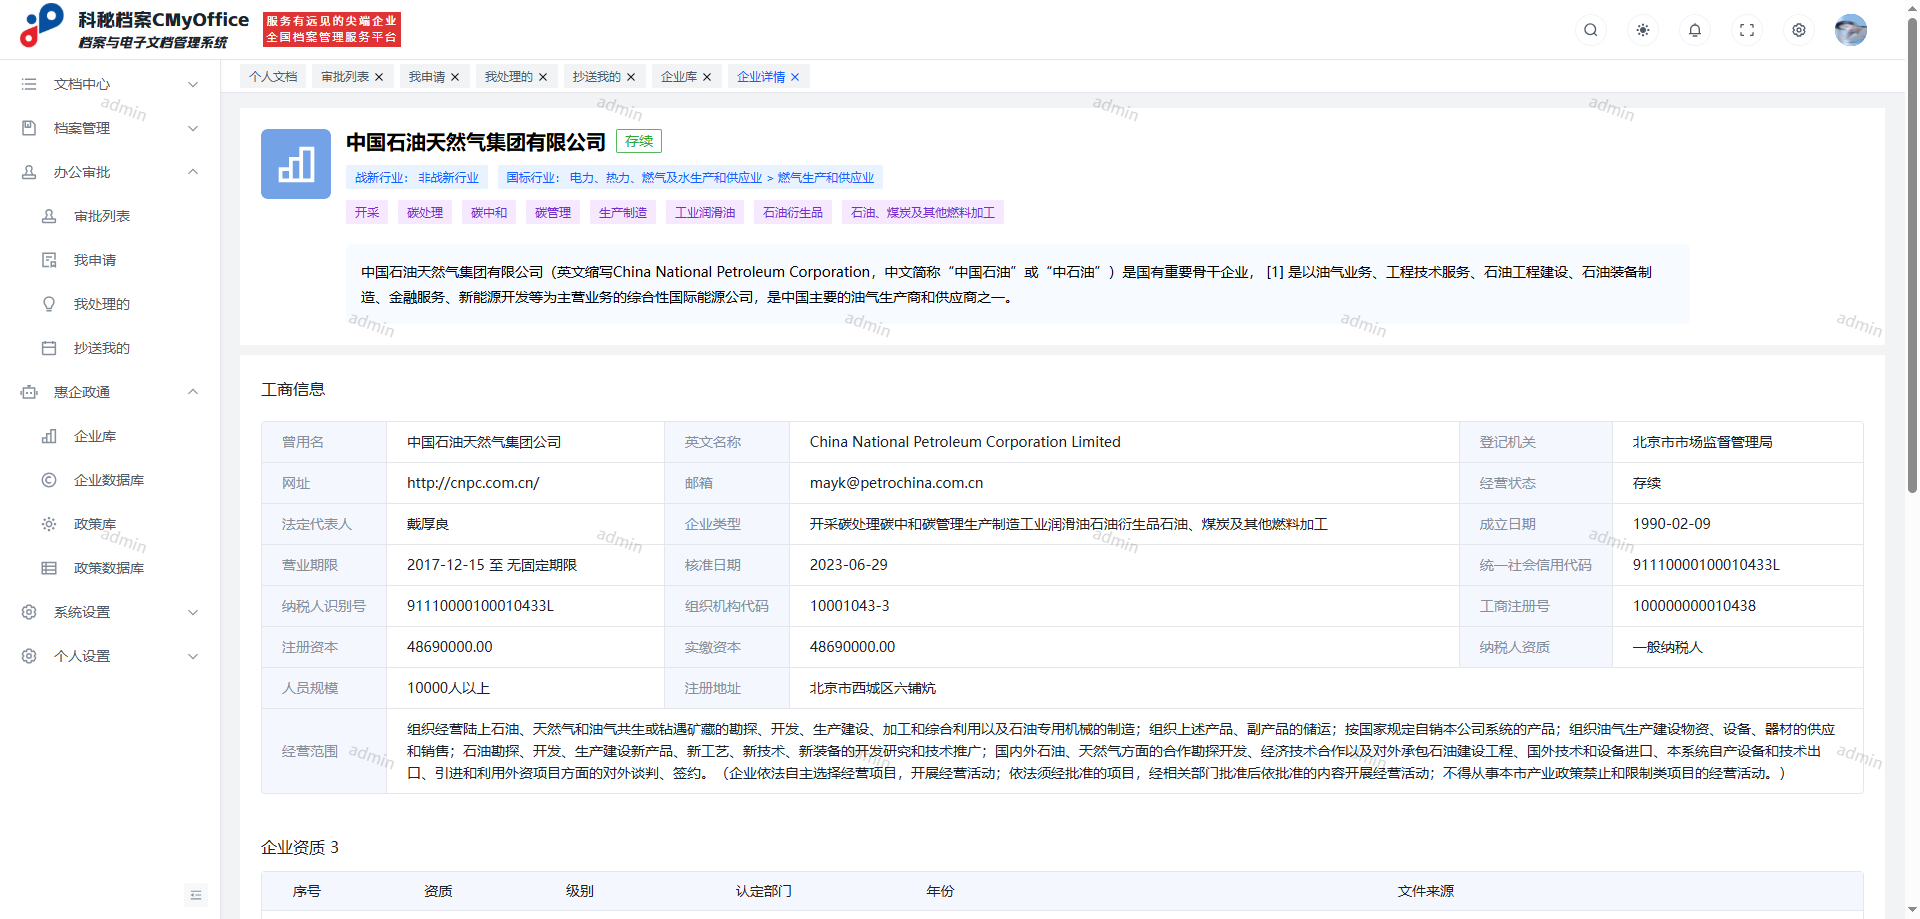Click the 碳处理 tag

[x=425, y=212]
